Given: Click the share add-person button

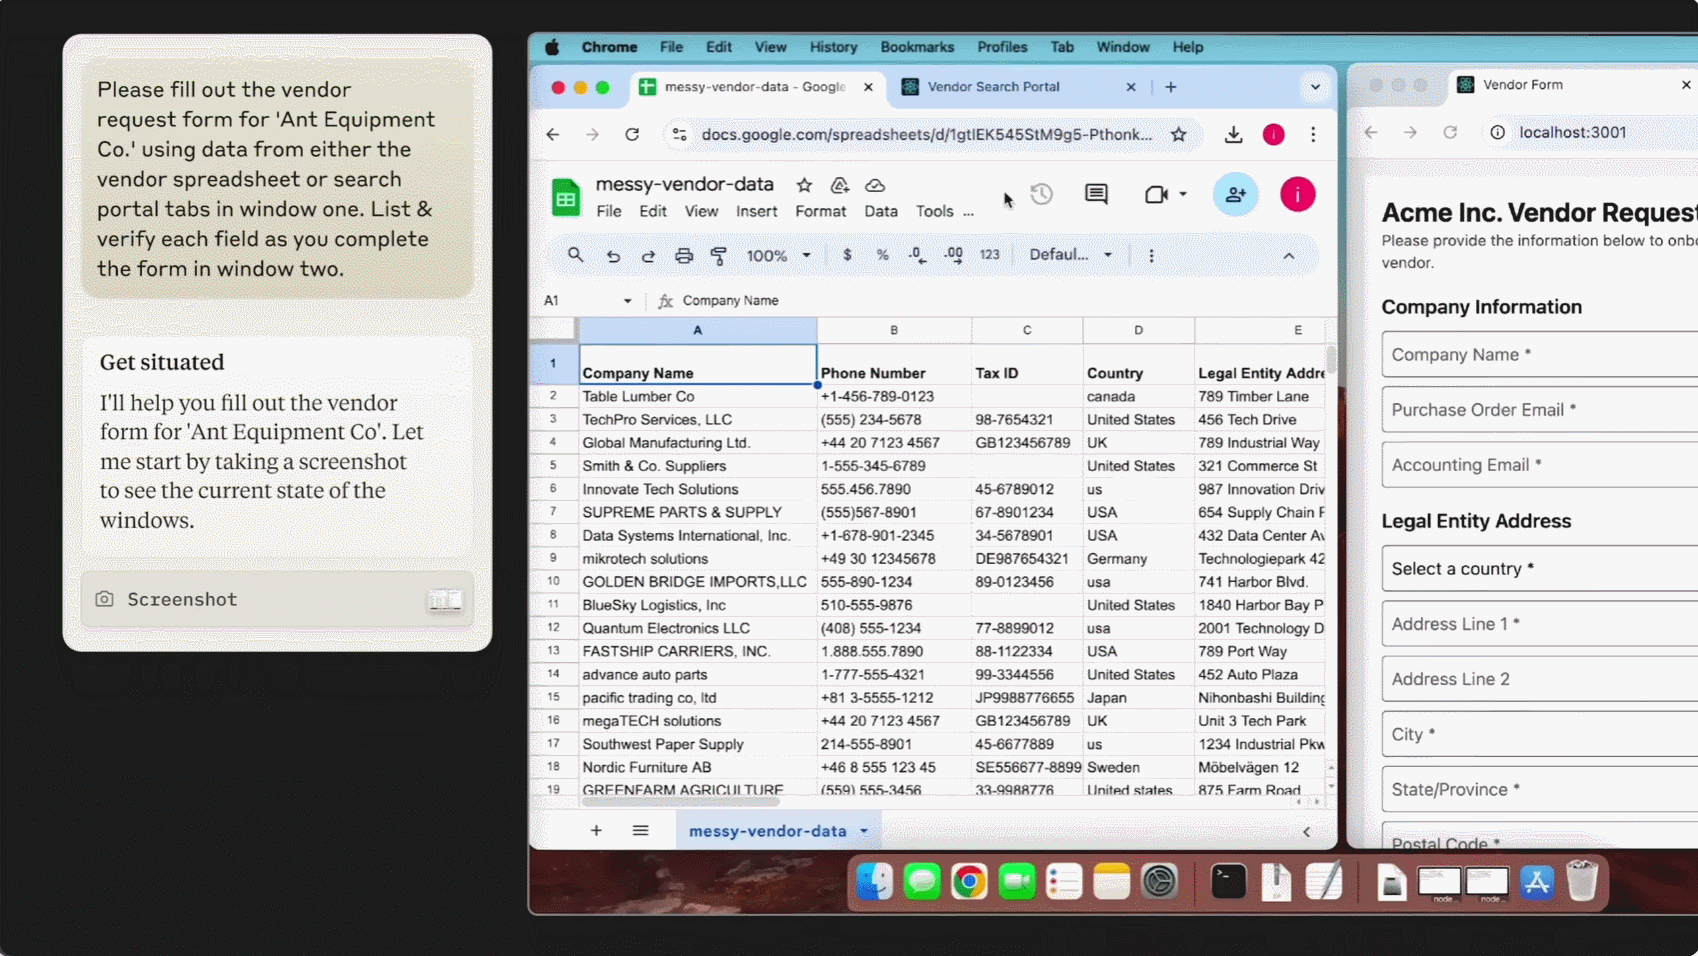Looking at the screenshot, I should coord(1235,194).
